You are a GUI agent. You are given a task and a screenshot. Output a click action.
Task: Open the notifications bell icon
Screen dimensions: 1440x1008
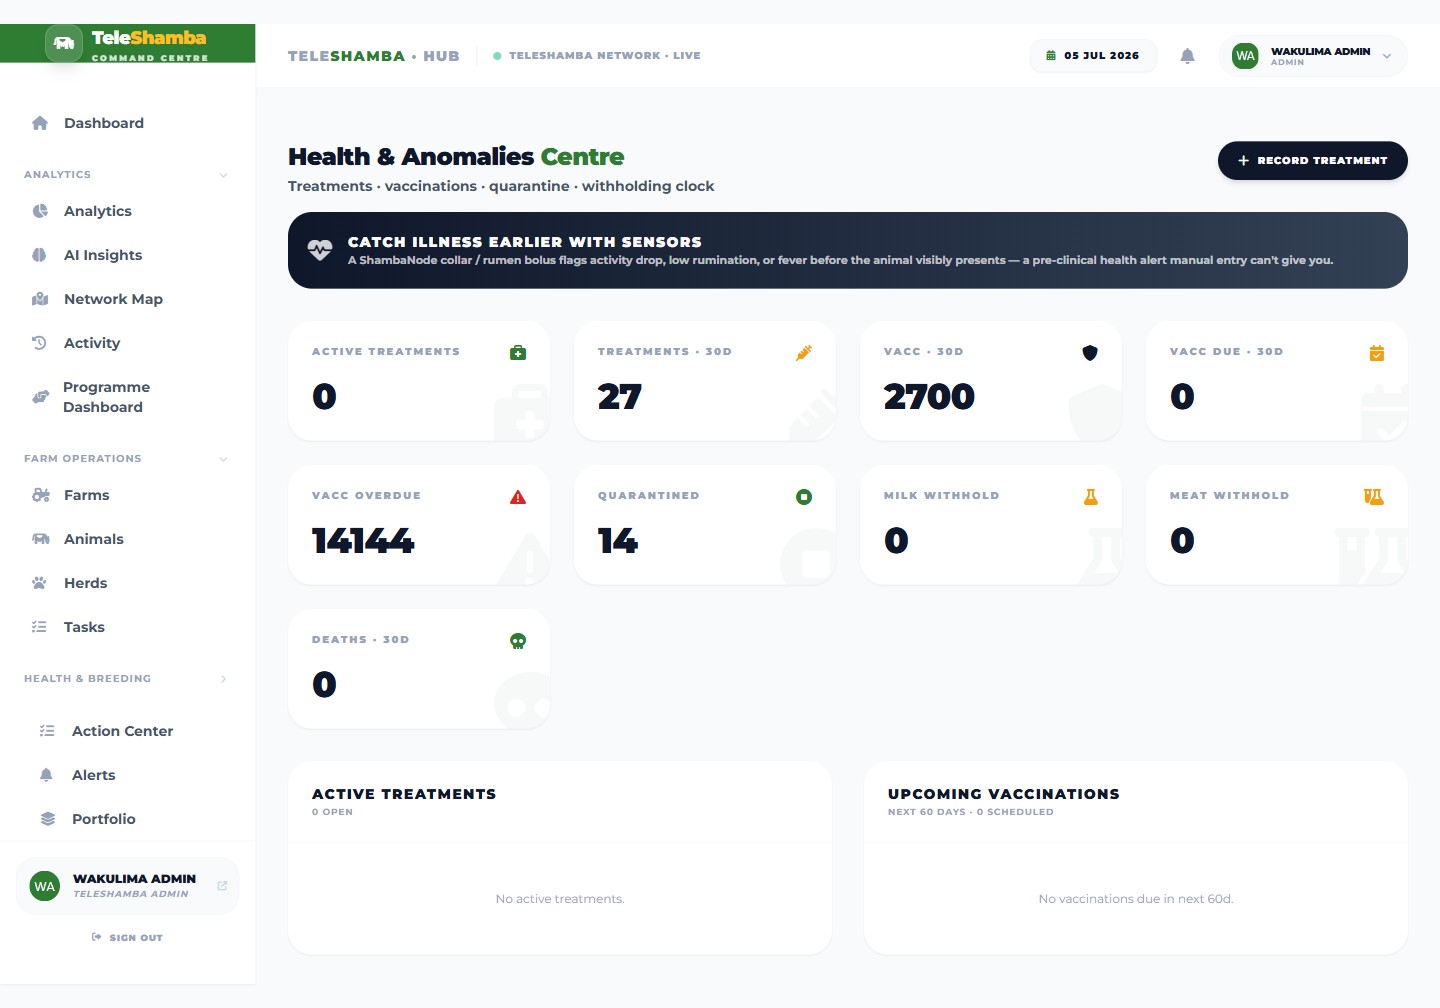(1187, 56)
